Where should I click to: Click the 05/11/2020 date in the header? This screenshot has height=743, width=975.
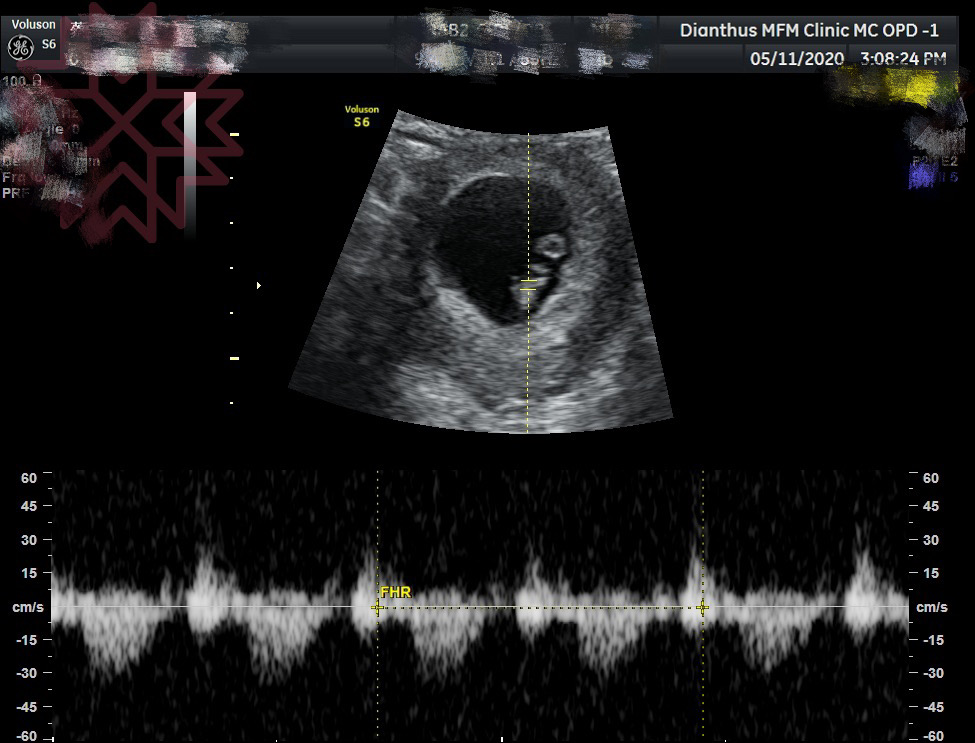coord(797,59)
